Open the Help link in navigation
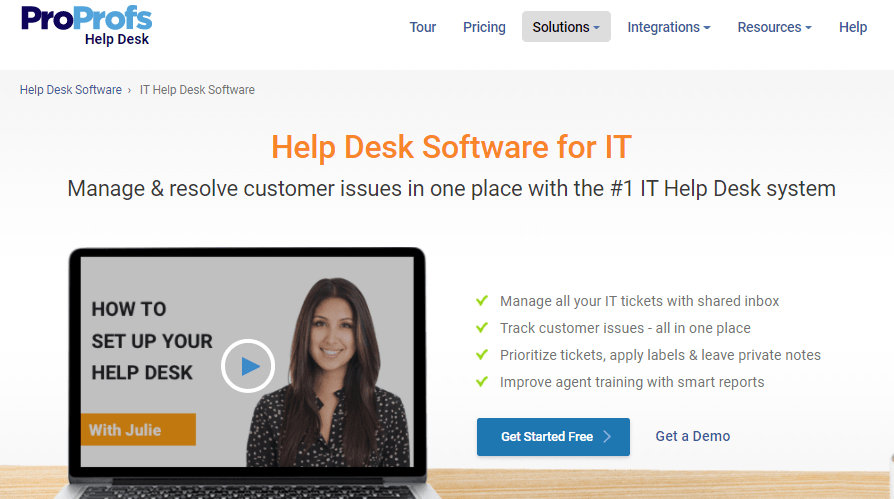Image resolution: width=894 pixels, height=499 pixels. tap(853, 27)
